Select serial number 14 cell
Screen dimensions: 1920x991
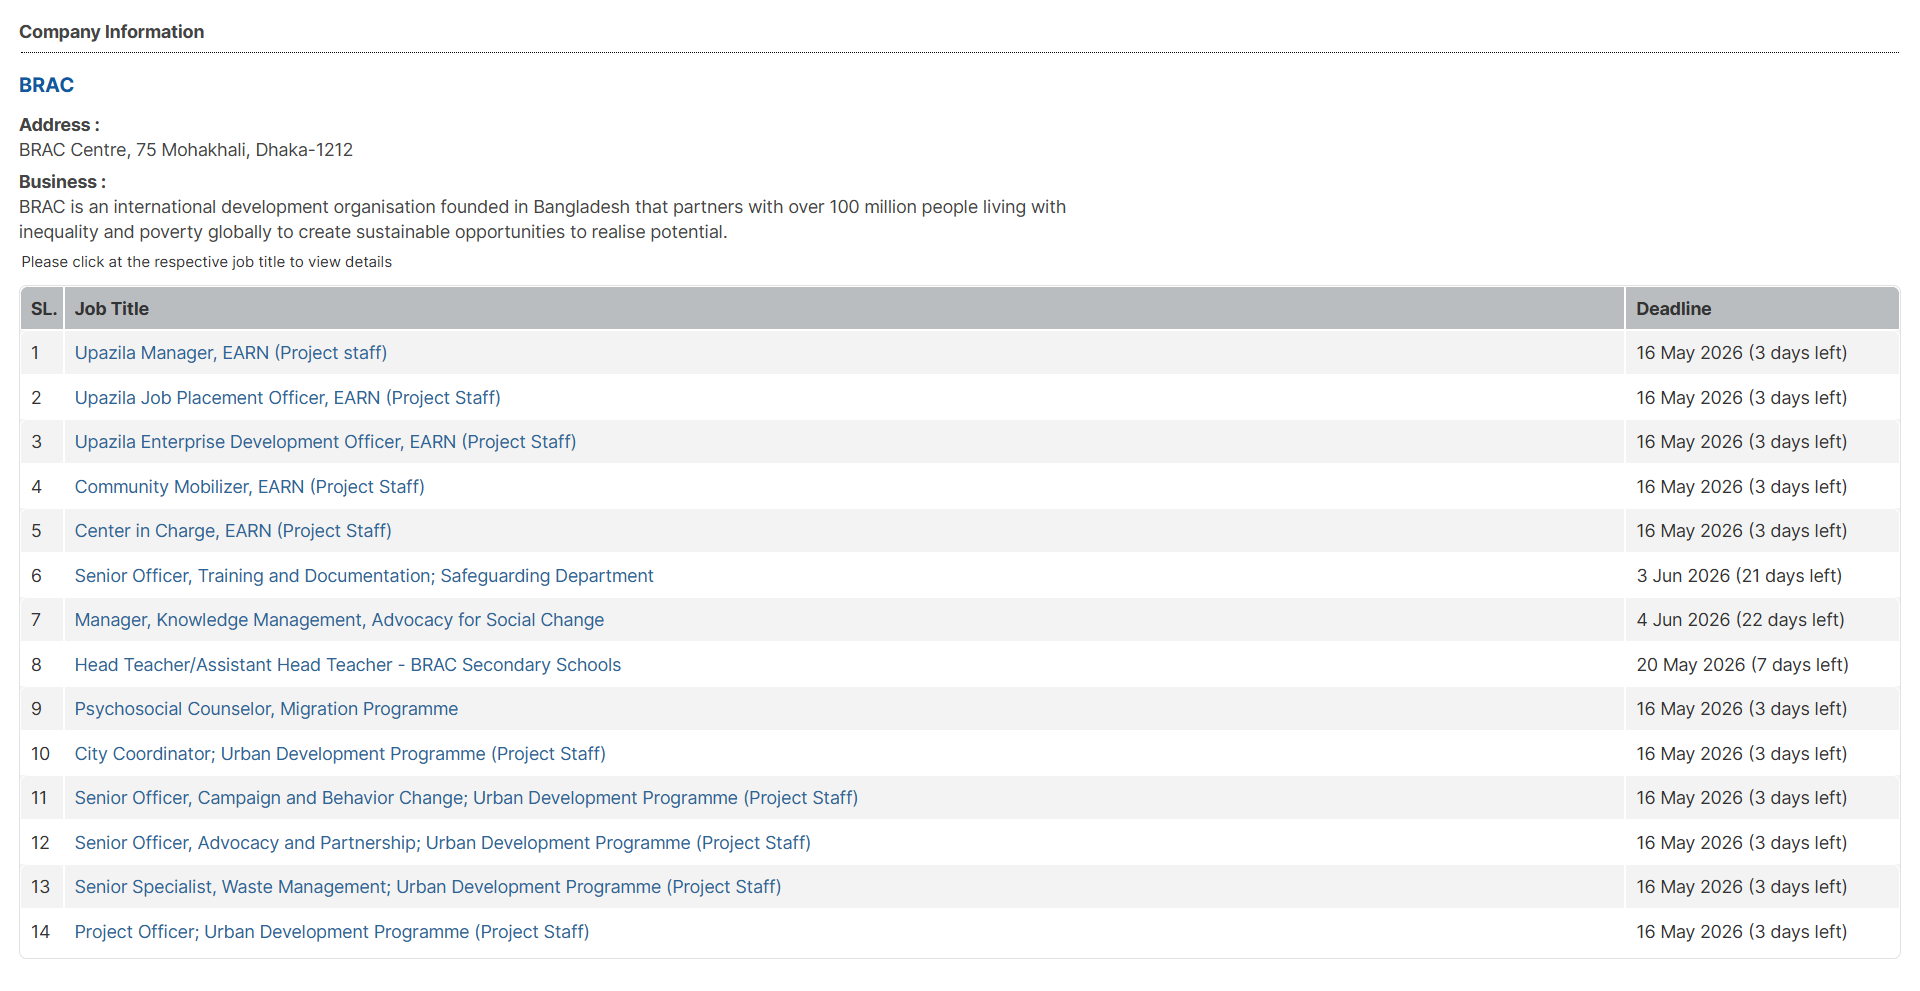pyautogui.click(x=40, y=932)
